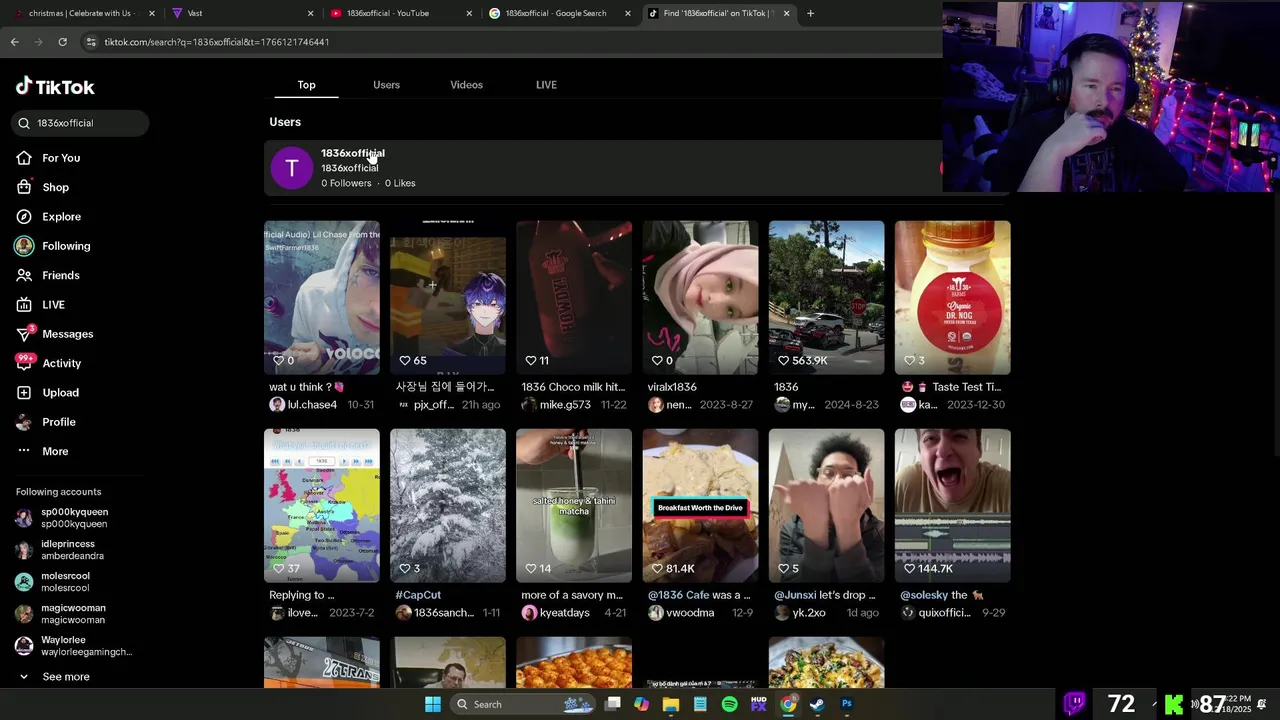This screenshot has width=1280, height=720.
Task: Open the Shop page
Action: pos(55,187)
